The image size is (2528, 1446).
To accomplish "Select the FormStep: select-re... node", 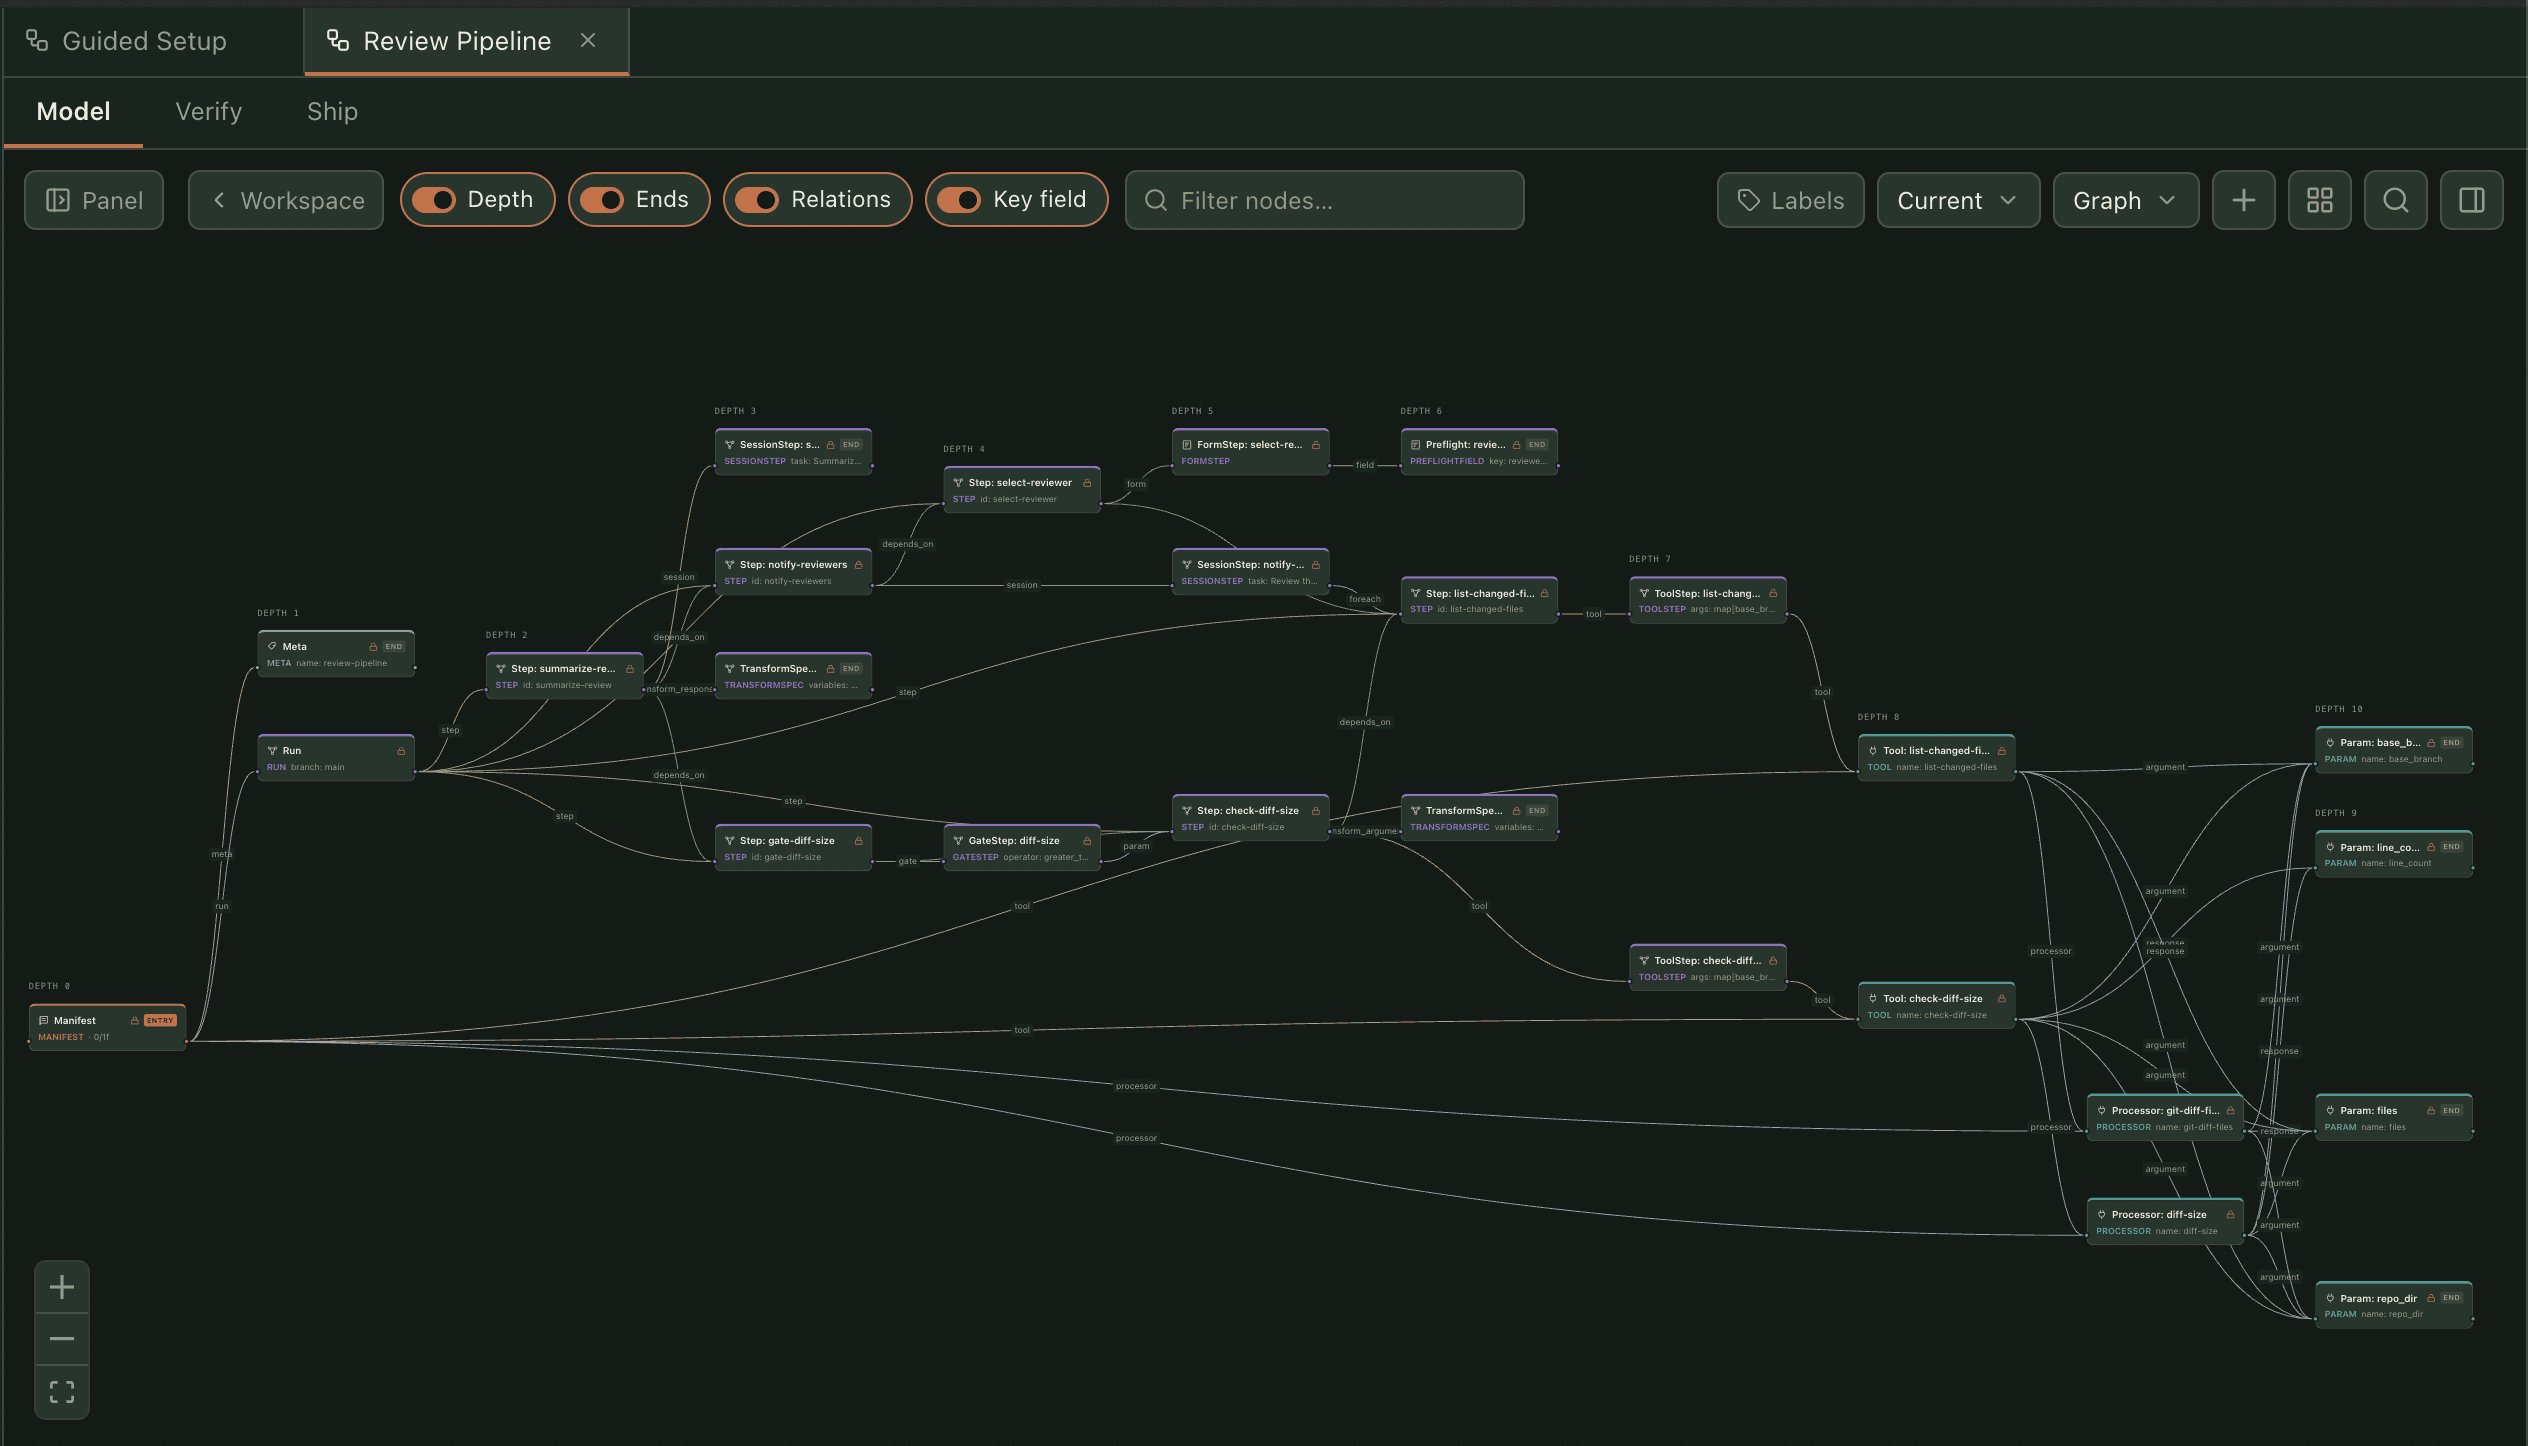I will coord(1250,452).
